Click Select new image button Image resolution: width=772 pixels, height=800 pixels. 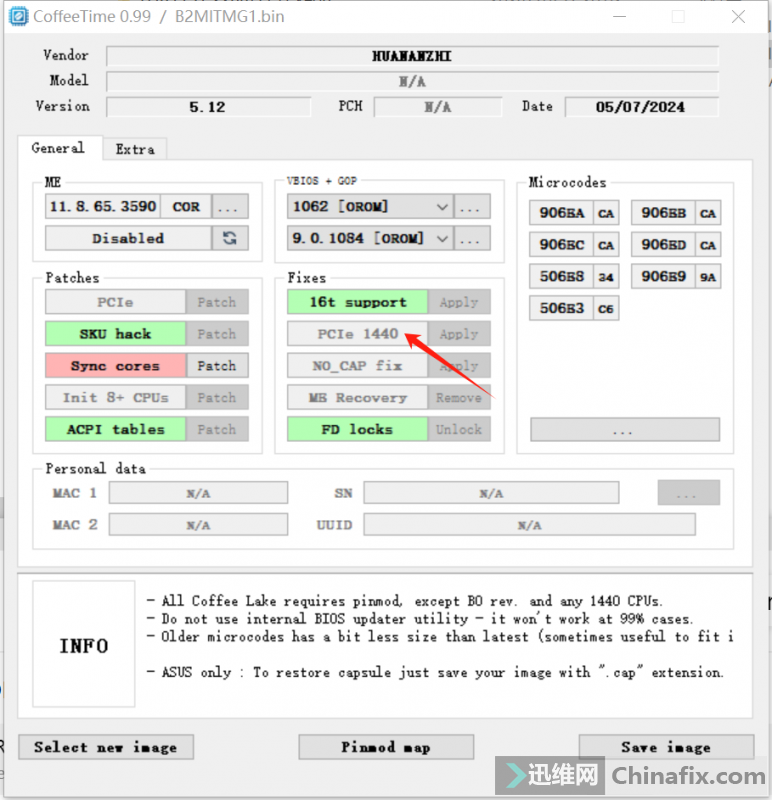pyautogui.click(x=106, y=747)
